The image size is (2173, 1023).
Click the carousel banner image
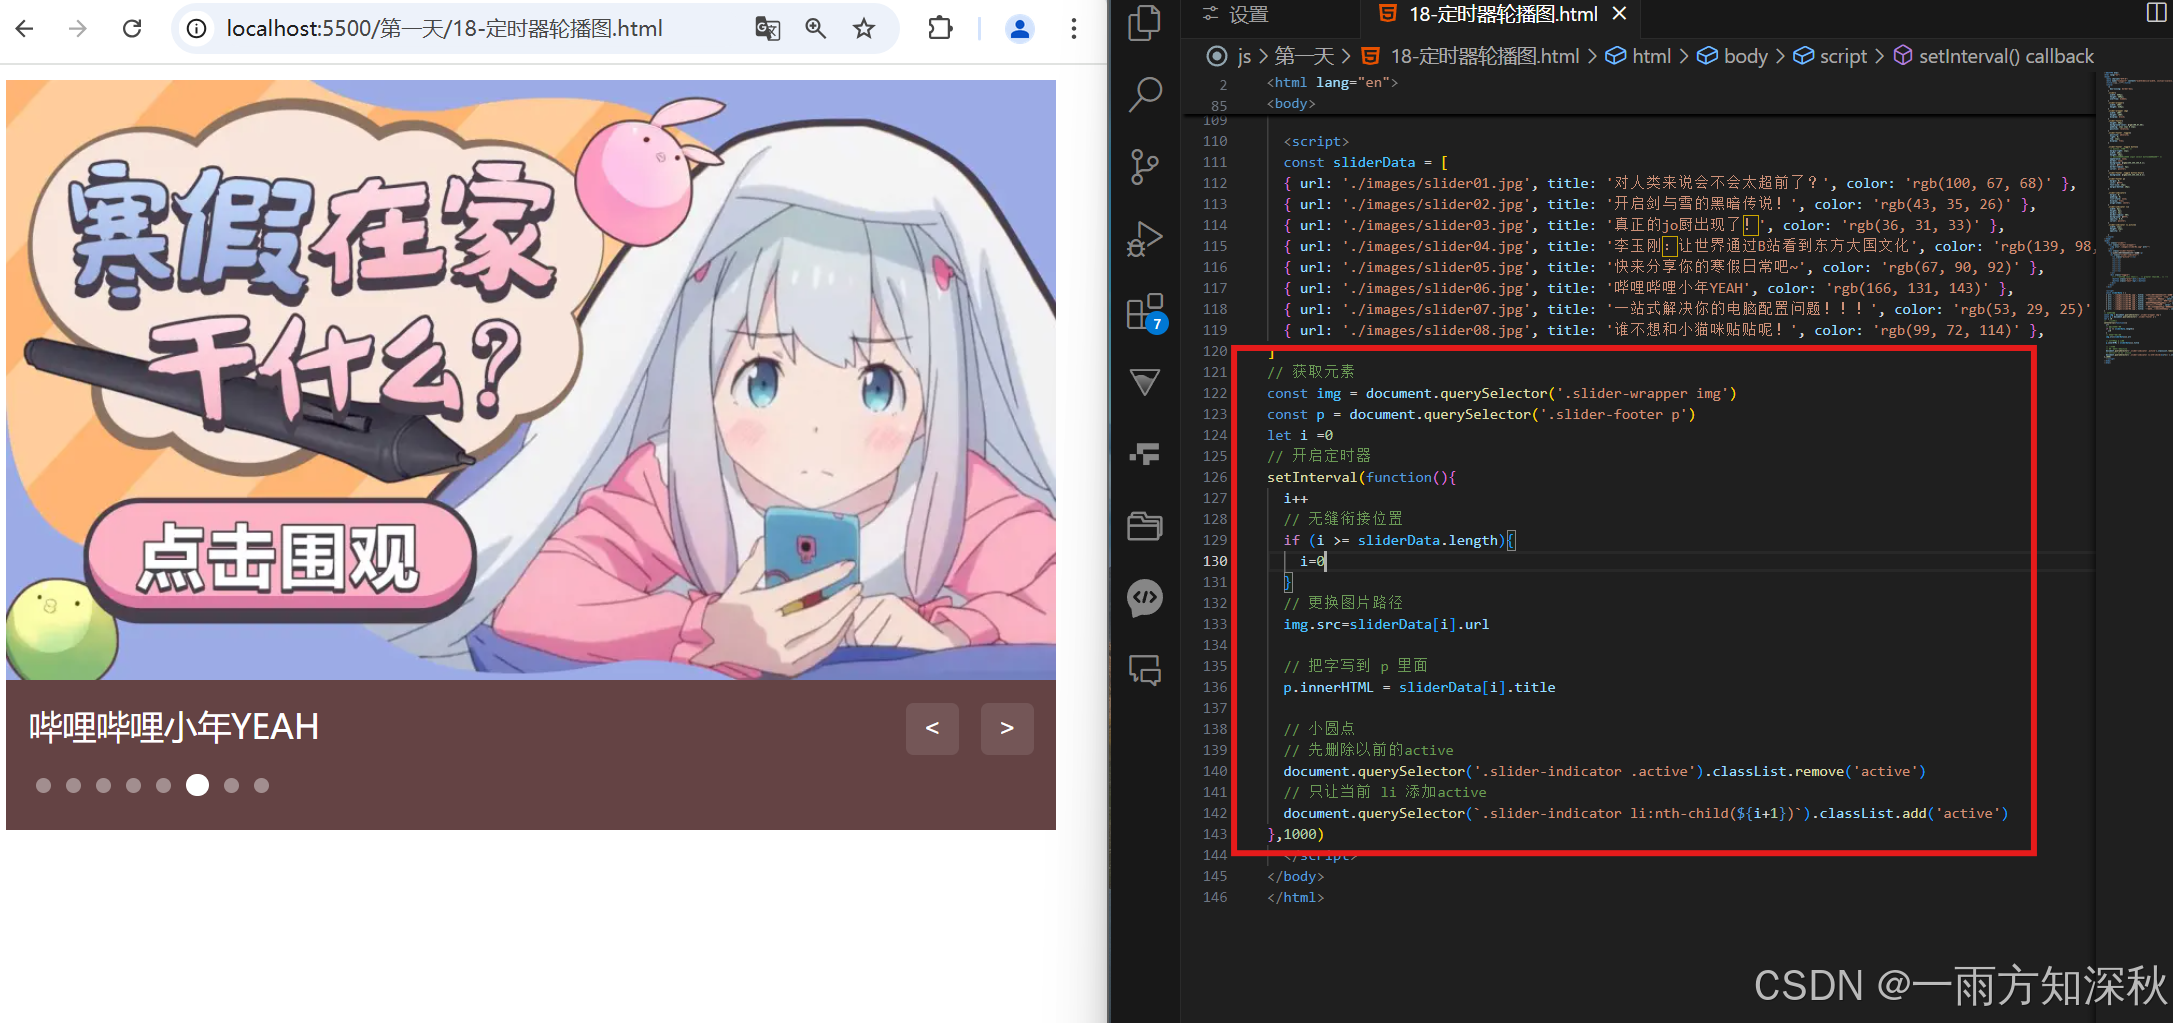click(531, 380)
